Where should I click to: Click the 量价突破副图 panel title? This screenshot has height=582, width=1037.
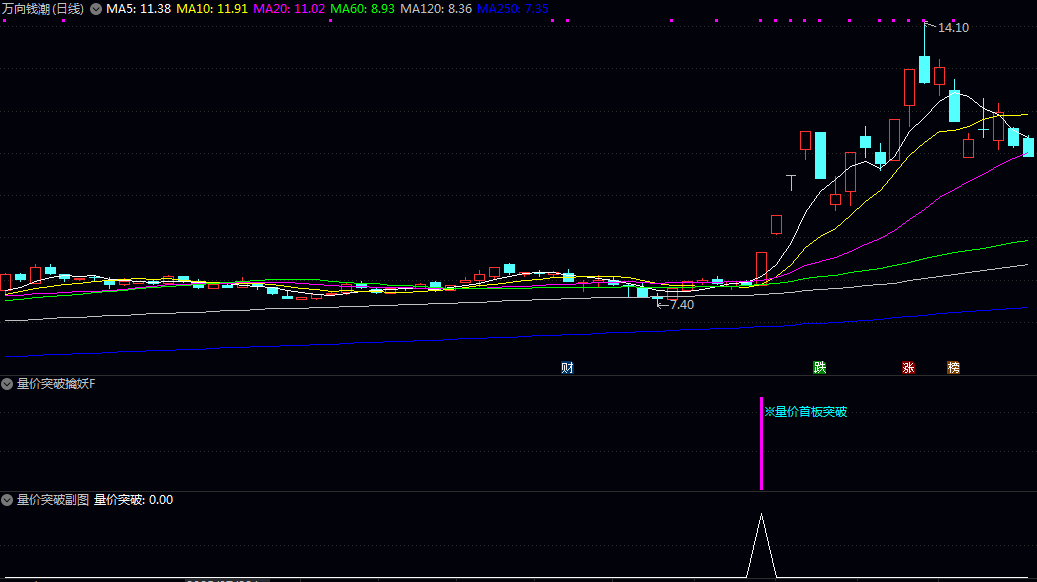[x=53, y=499]
